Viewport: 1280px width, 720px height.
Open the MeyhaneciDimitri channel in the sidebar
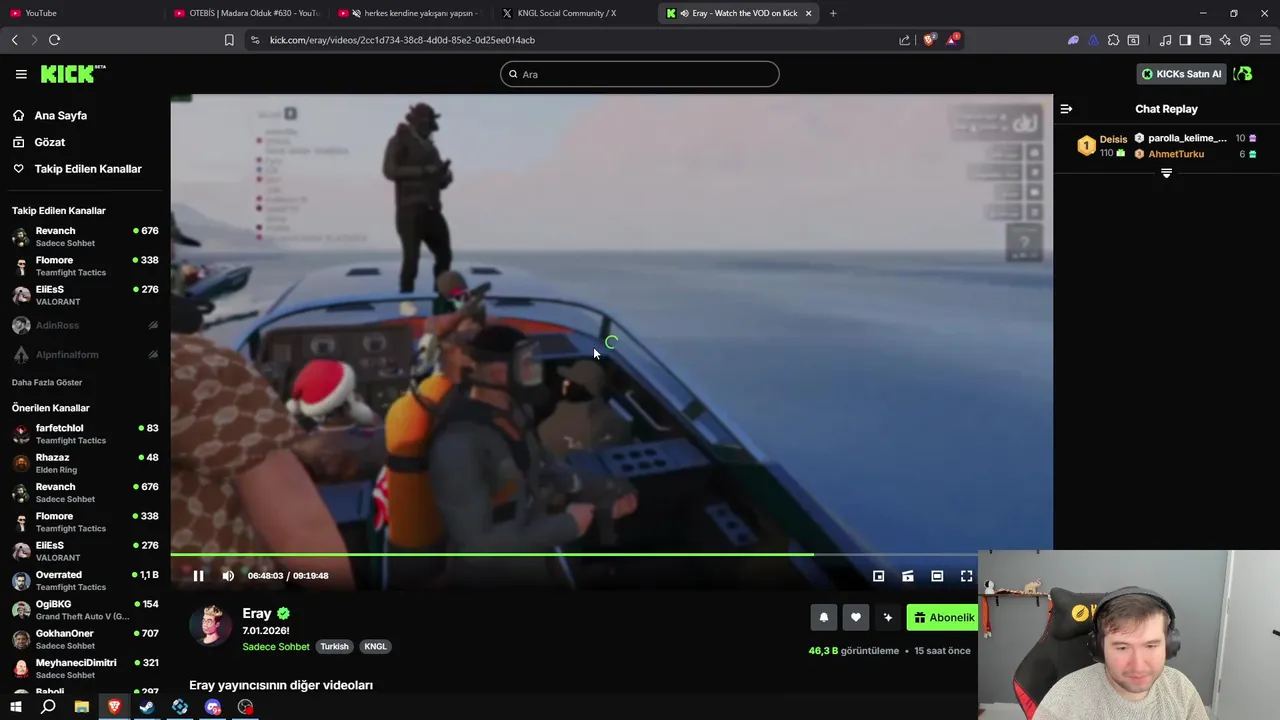[85, 668]
